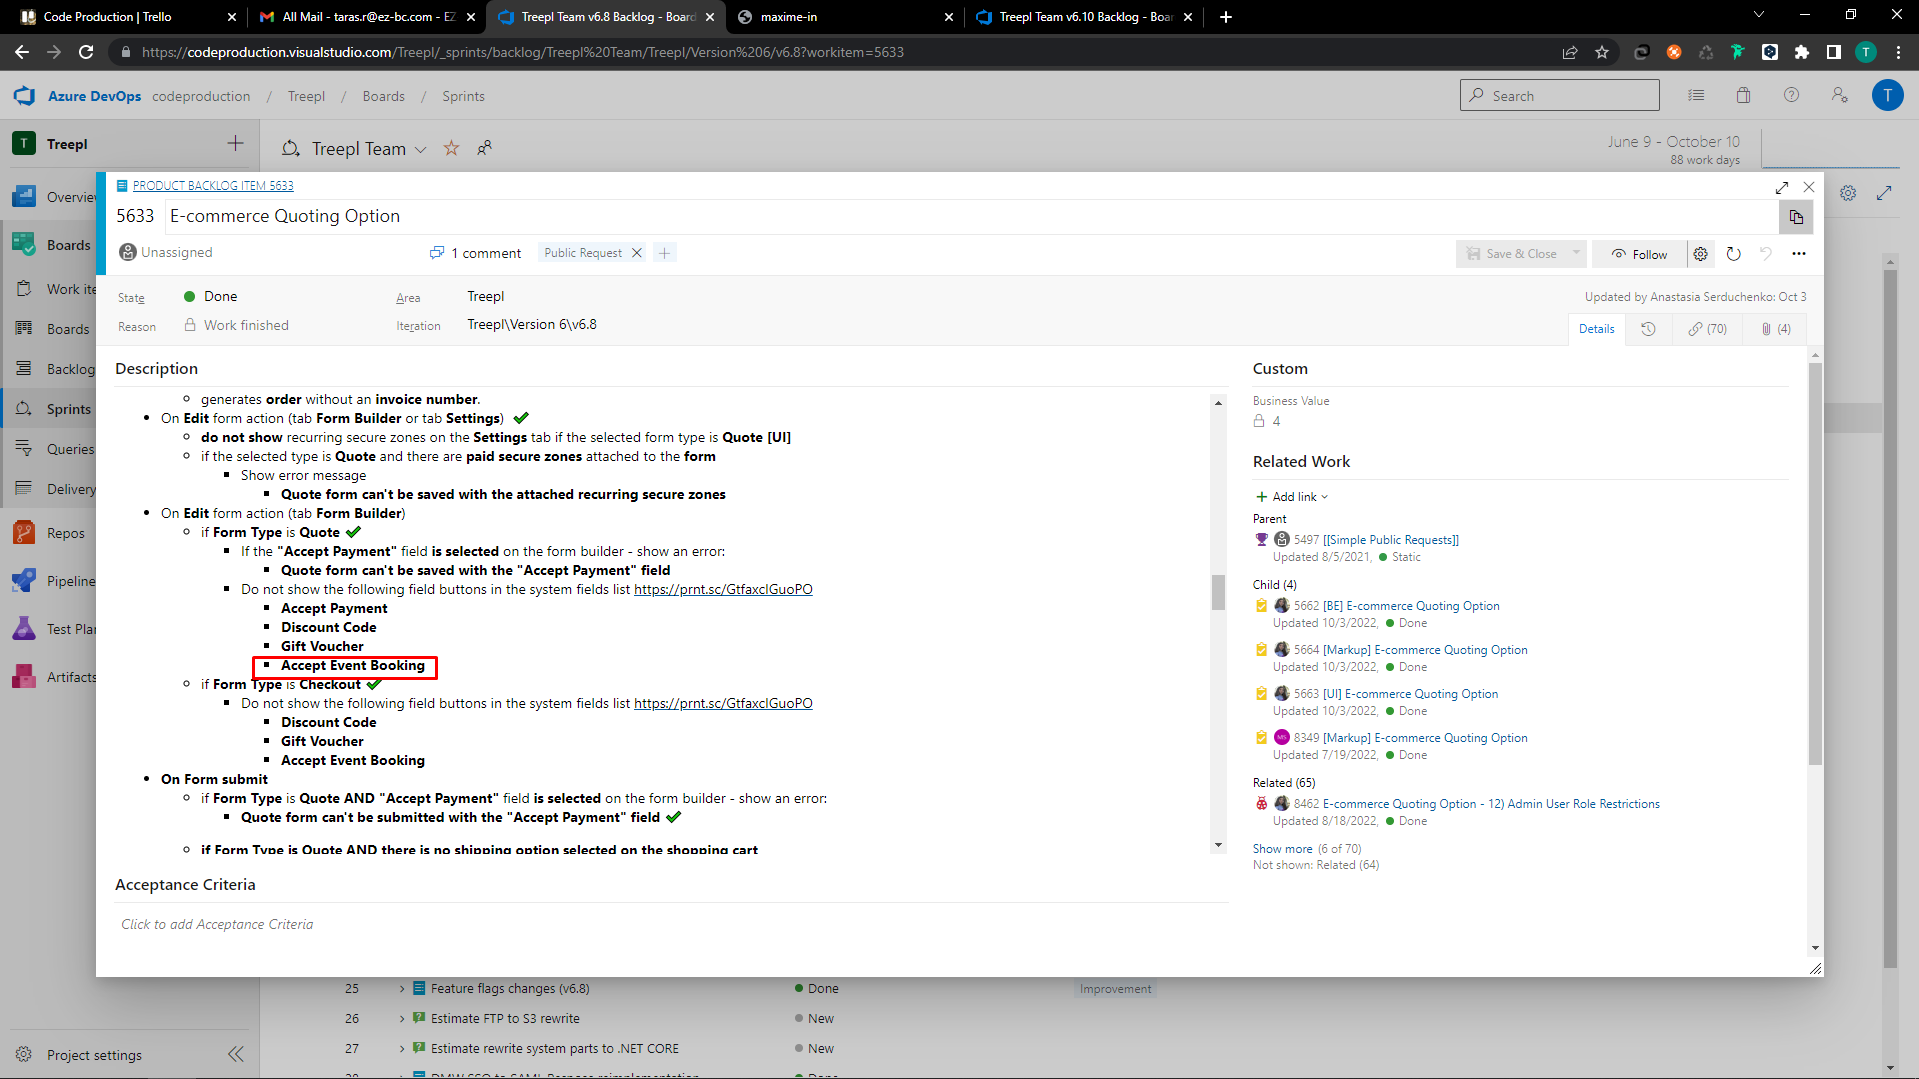Click the Search box in header
Screen dimensions: 1919x1079
[1559, 96]
